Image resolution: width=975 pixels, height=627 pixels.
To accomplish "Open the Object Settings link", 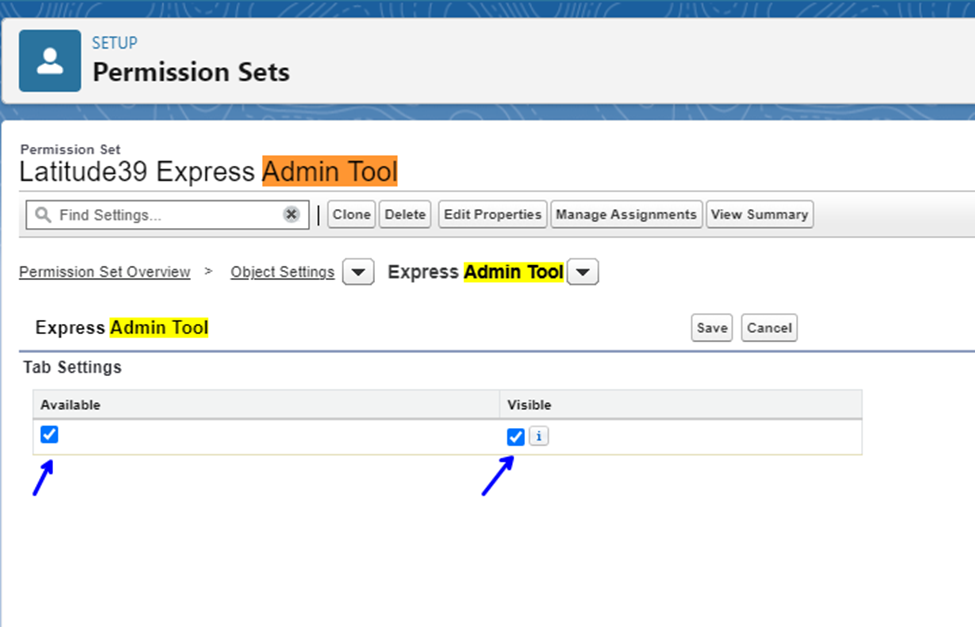I will [x=282, y=272].
